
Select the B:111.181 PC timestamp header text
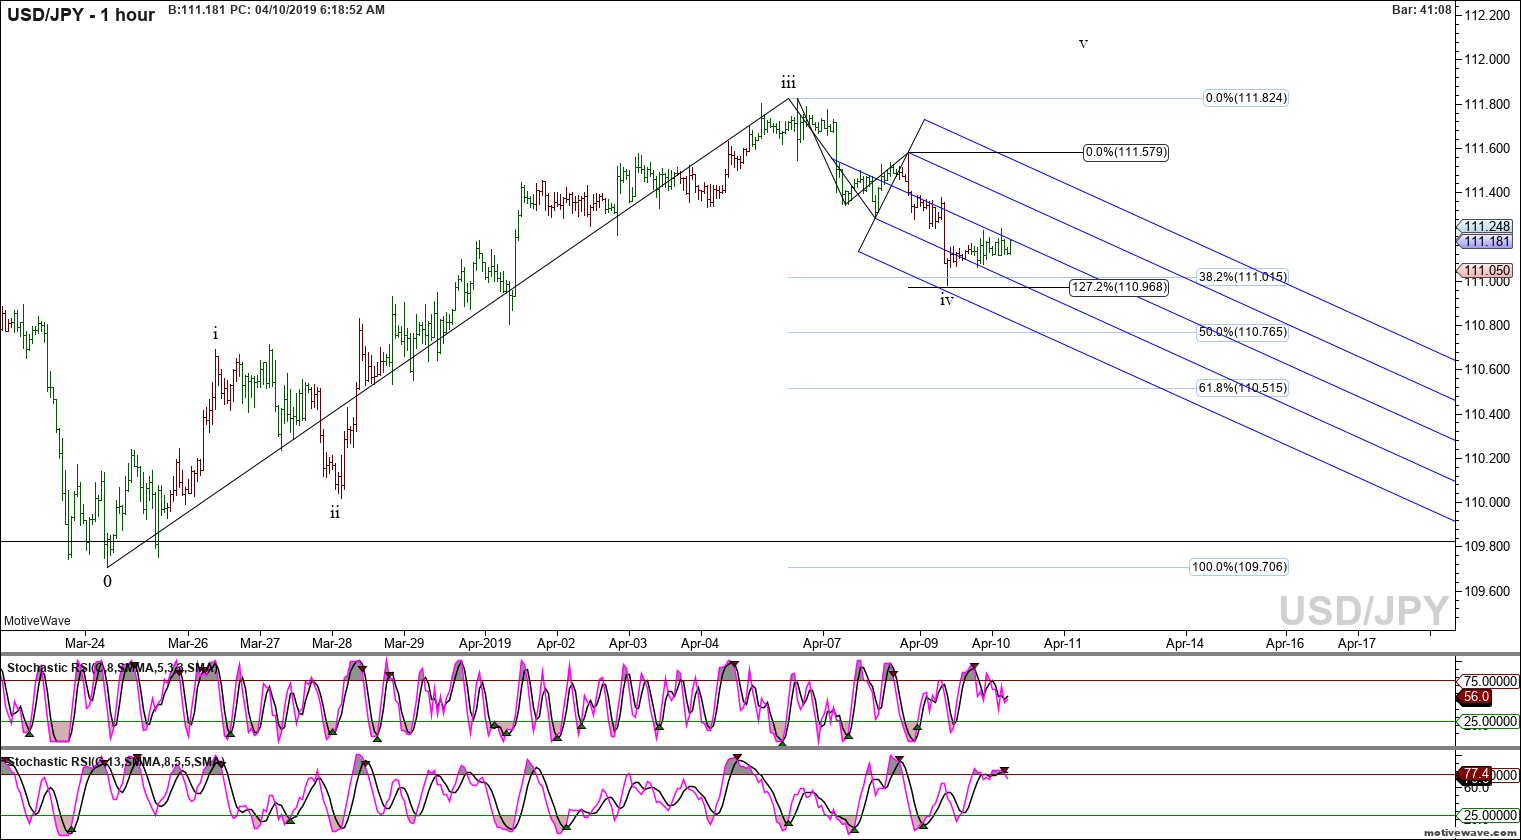coord(276,10)
